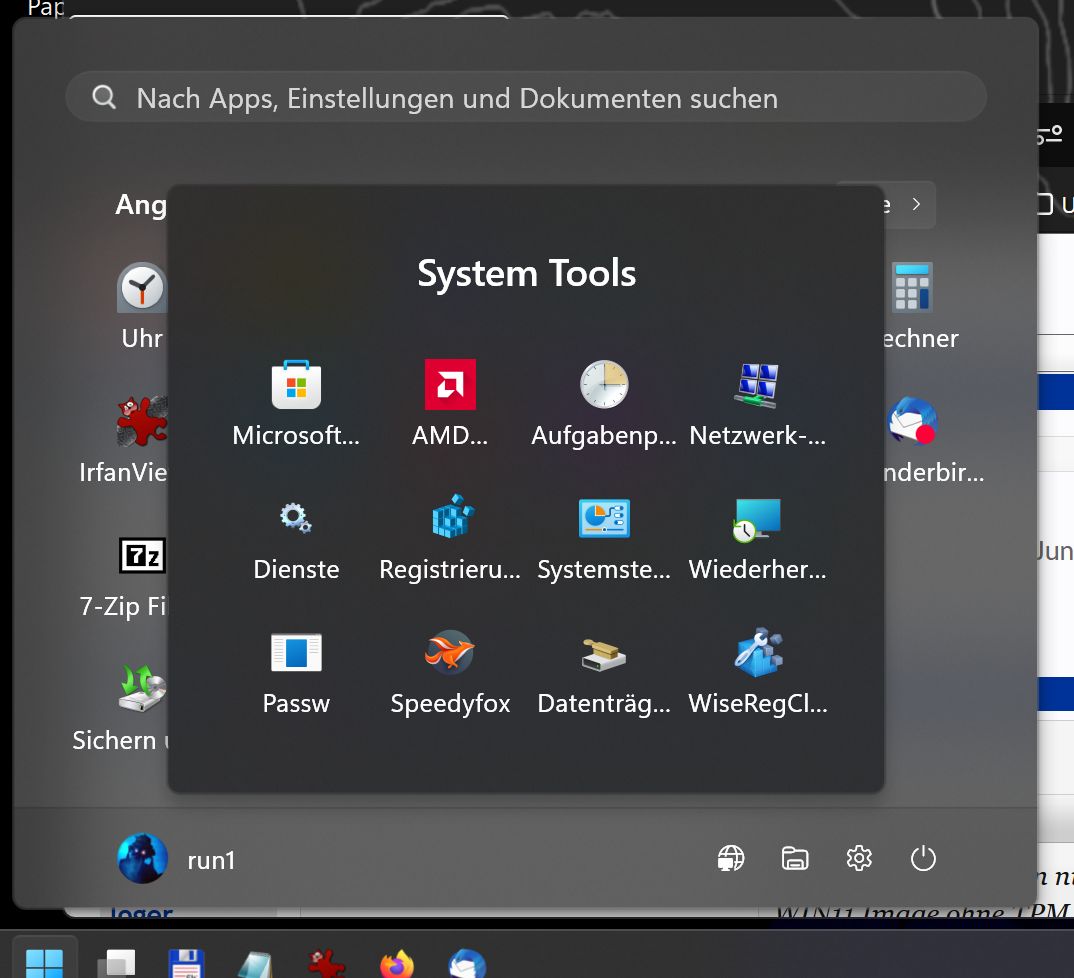1074x978 pixels.
Task: Open the Passw app icon
Action: click(296, 652)
